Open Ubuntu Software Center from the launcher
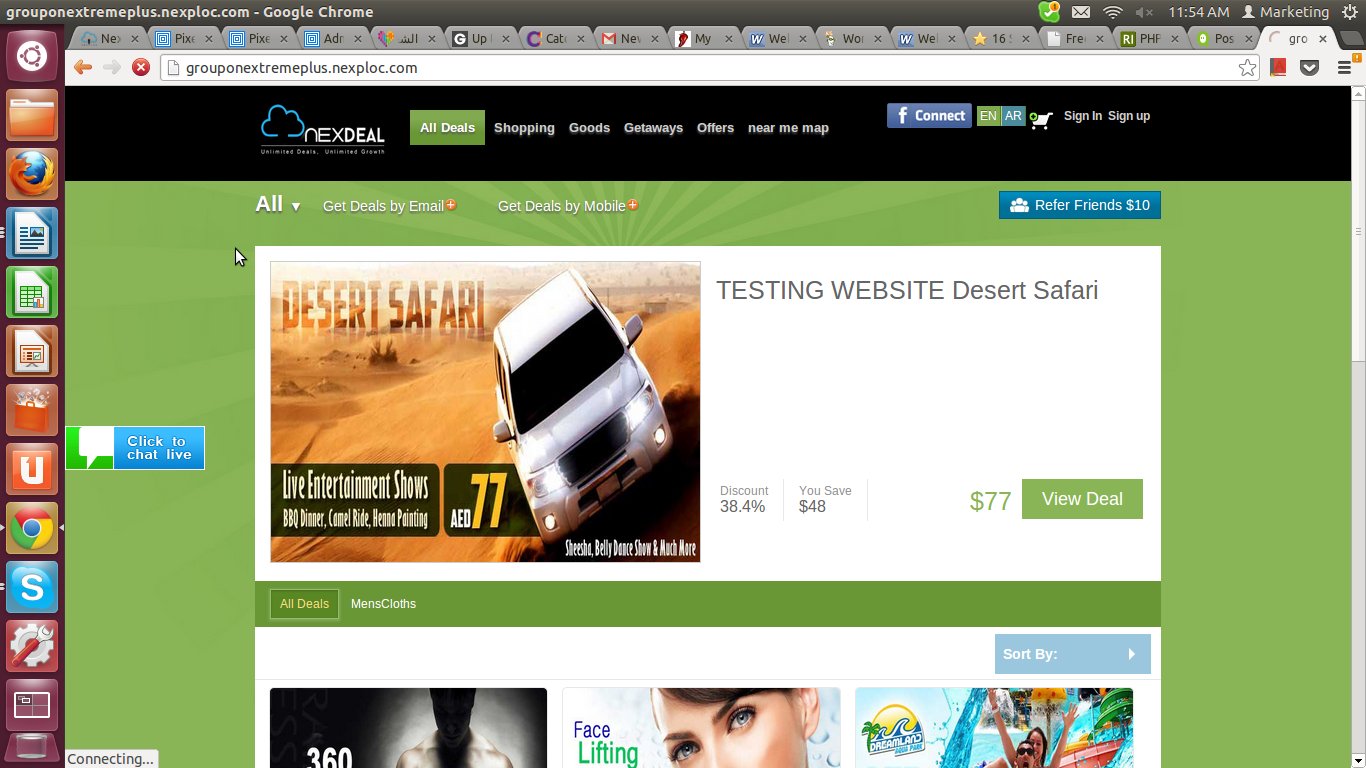Image resolution: width=1366 pixels, height=768 pixels. click(x=32, y=410)
